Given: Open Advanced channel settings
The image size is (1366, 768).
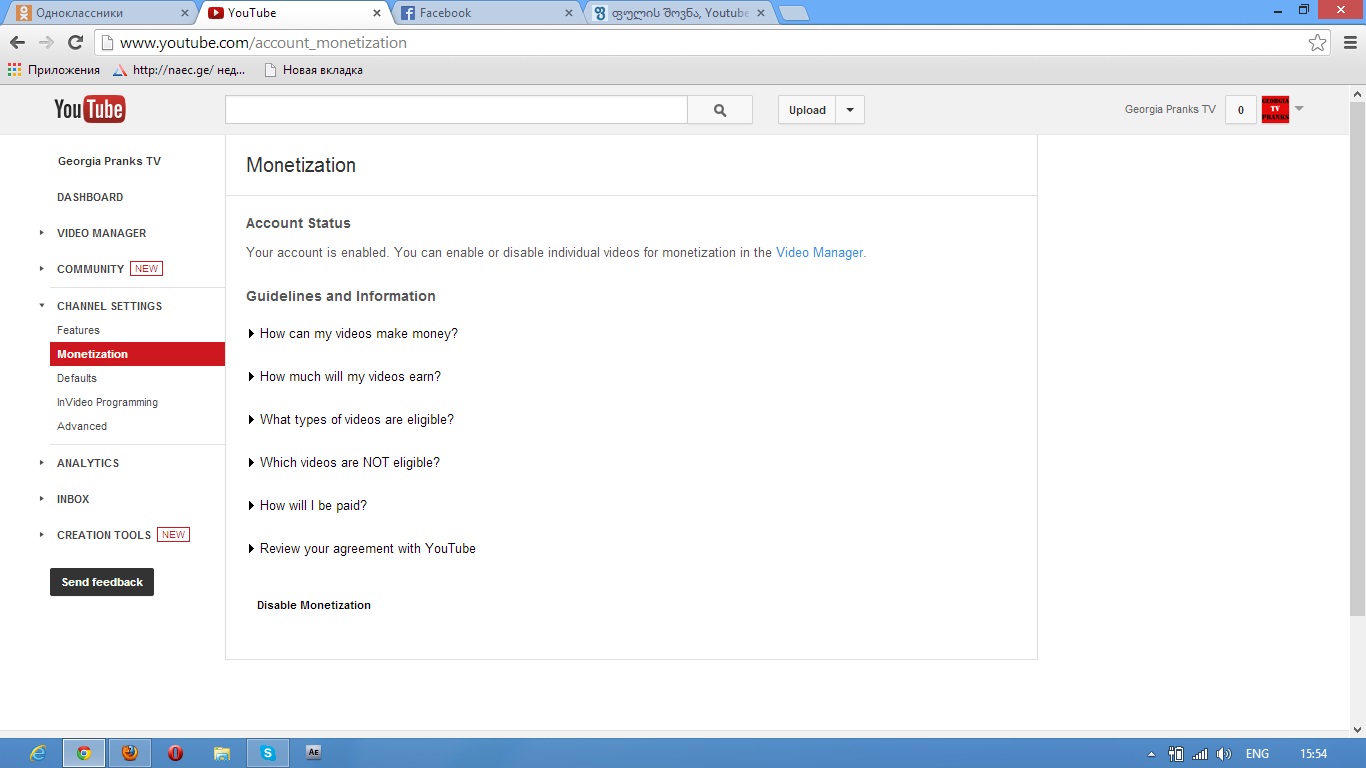Looking at the screenshot, I should [82, 426].
